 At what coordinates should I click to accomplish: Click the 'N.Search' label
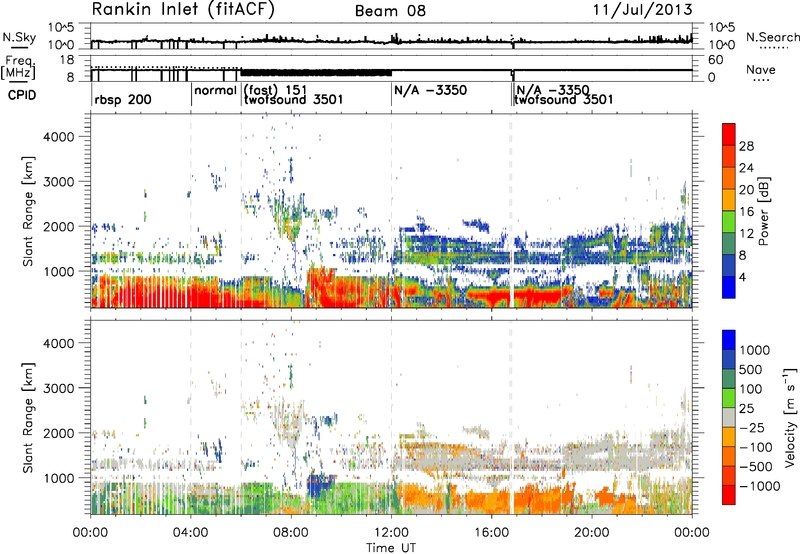[773, 37]
